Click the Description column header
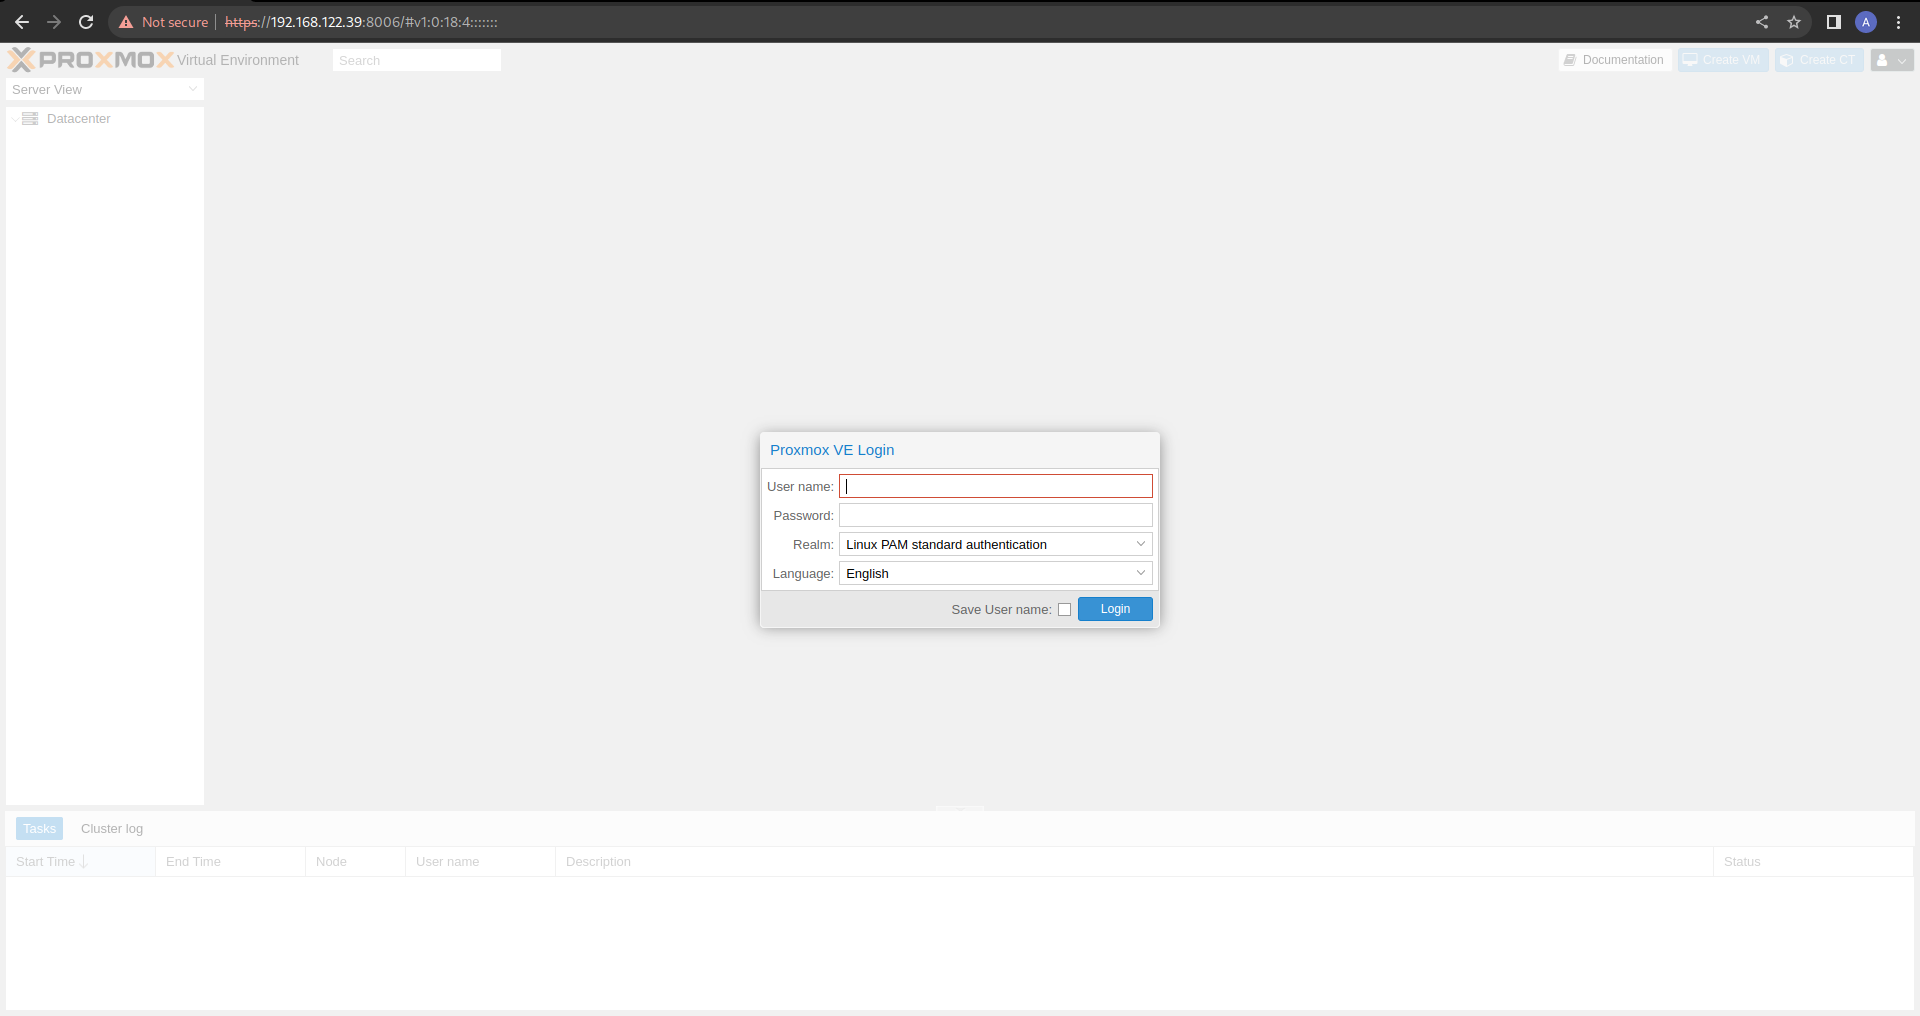1920x1016 pixels. tap(1134, 862)
